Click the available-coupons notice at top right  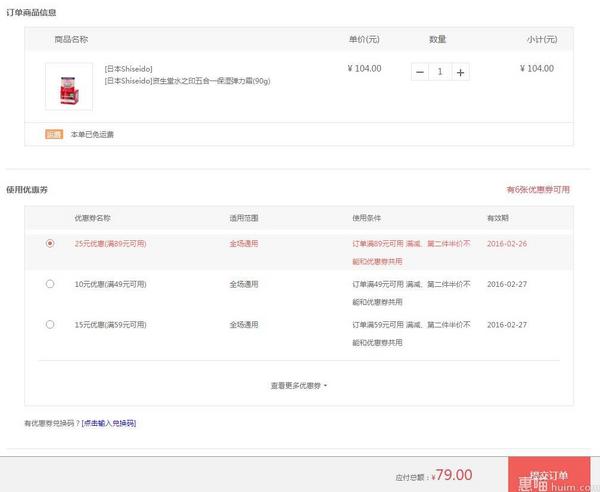538,190
